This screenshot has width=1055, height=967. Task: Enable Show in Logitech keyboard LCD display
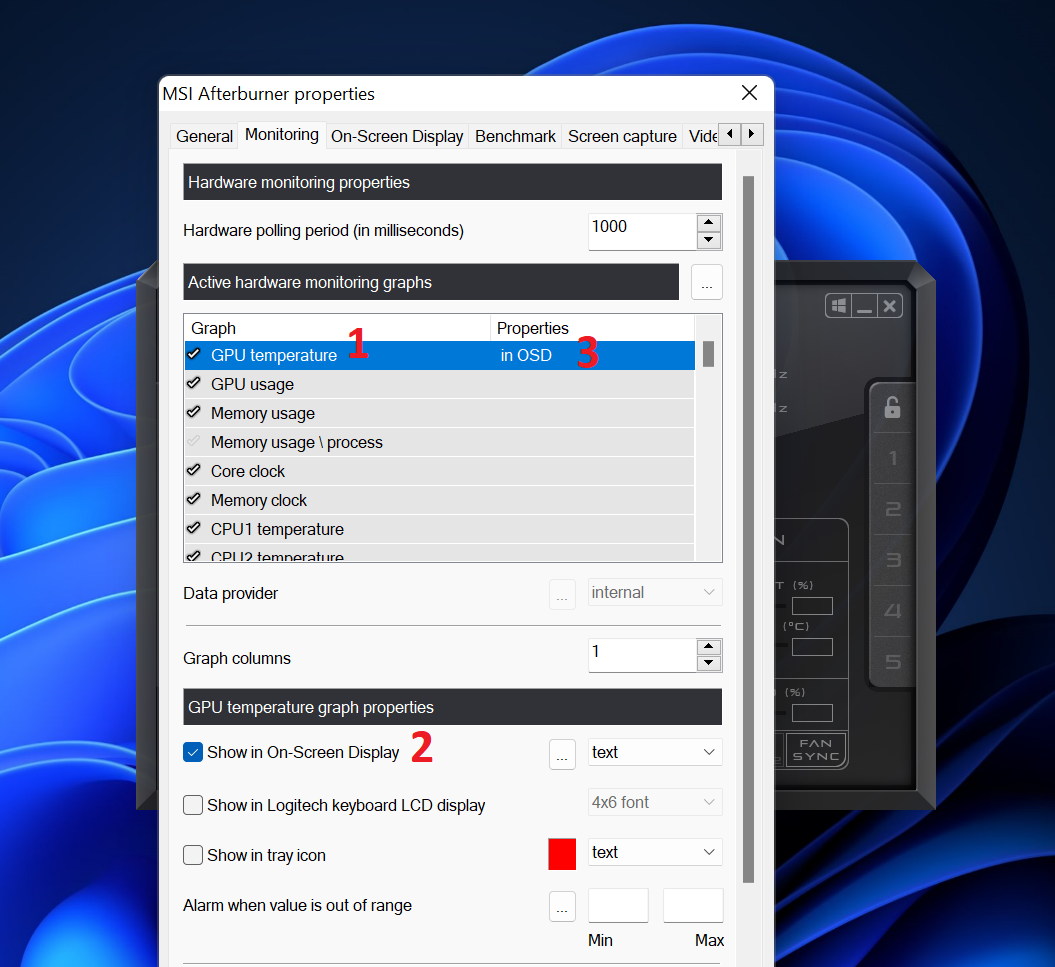pyautogui.click(x=193, y=805)
